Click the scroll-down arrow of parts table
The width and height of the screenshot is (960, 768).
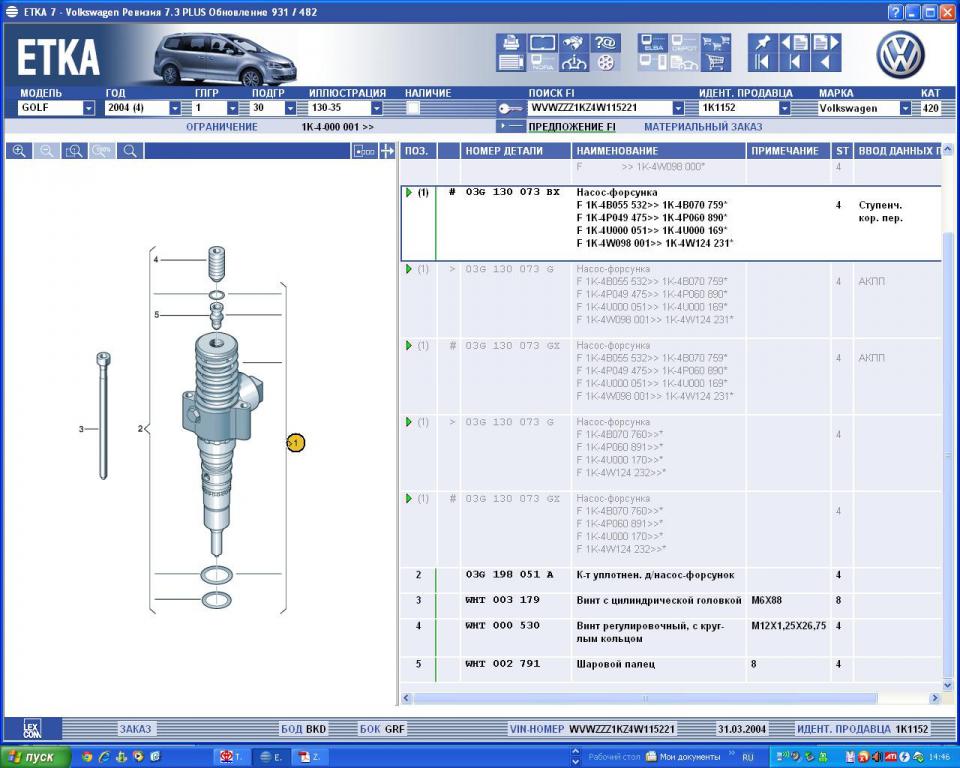[x=948, y=685]
